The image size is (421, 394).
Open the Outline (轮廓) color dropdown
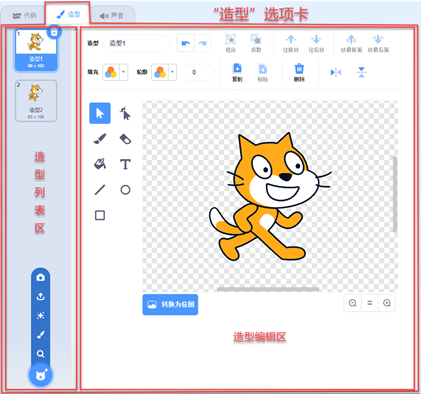point(173,72)
